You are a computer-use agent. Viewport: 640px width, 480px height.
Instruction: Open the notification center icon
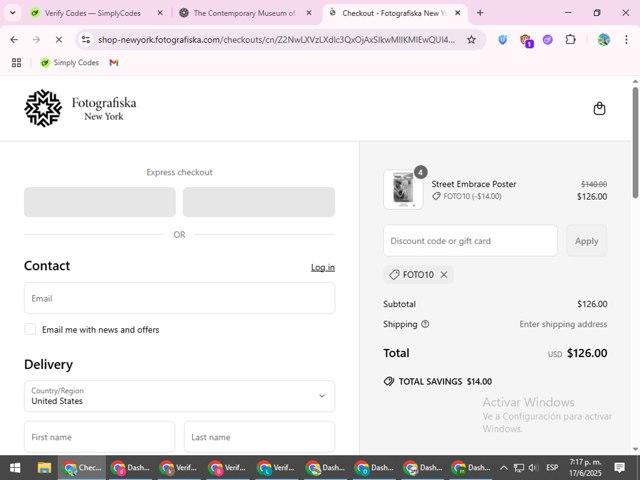point(620,468)
